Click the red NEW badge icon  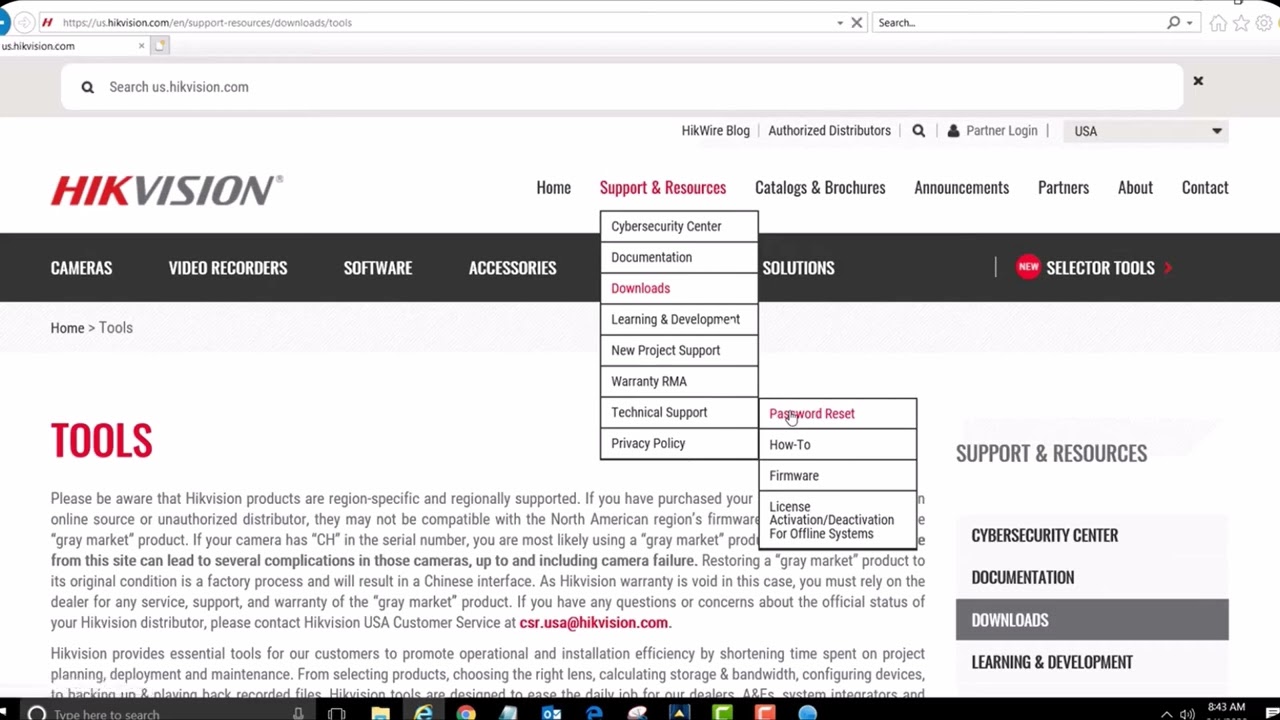[1028, 267]
